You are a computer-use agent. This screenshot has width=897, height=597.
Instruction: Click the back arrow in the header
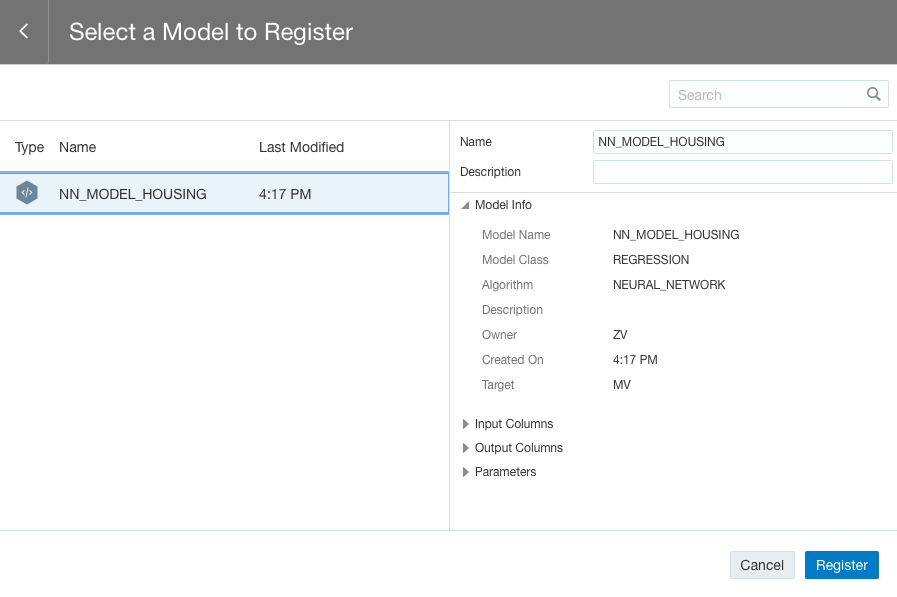[24, 32]
